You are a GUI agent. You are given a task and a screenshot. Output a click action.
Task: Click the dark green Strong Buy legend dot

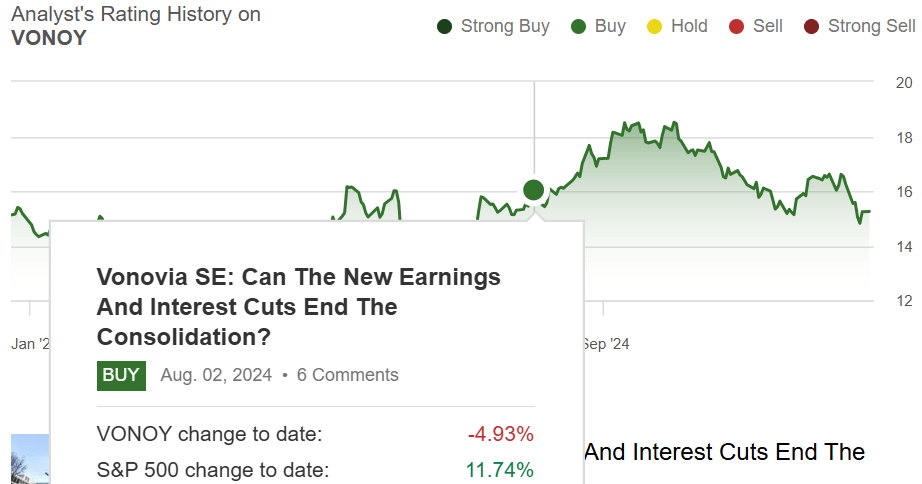445,26
